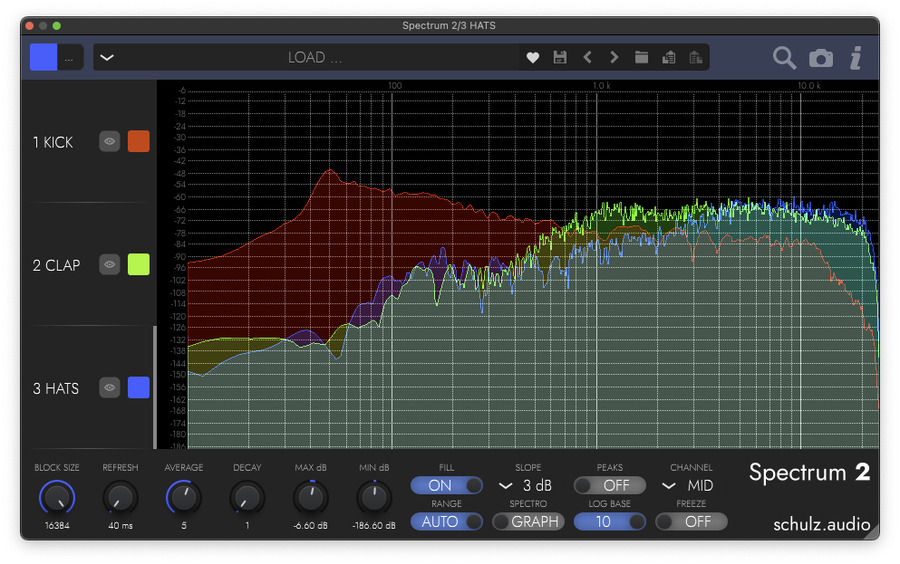The height and width of the screenshot is (564, 900).
Task: Click the BLOCK SIZE knob
Action: click(x=57, y=497)
